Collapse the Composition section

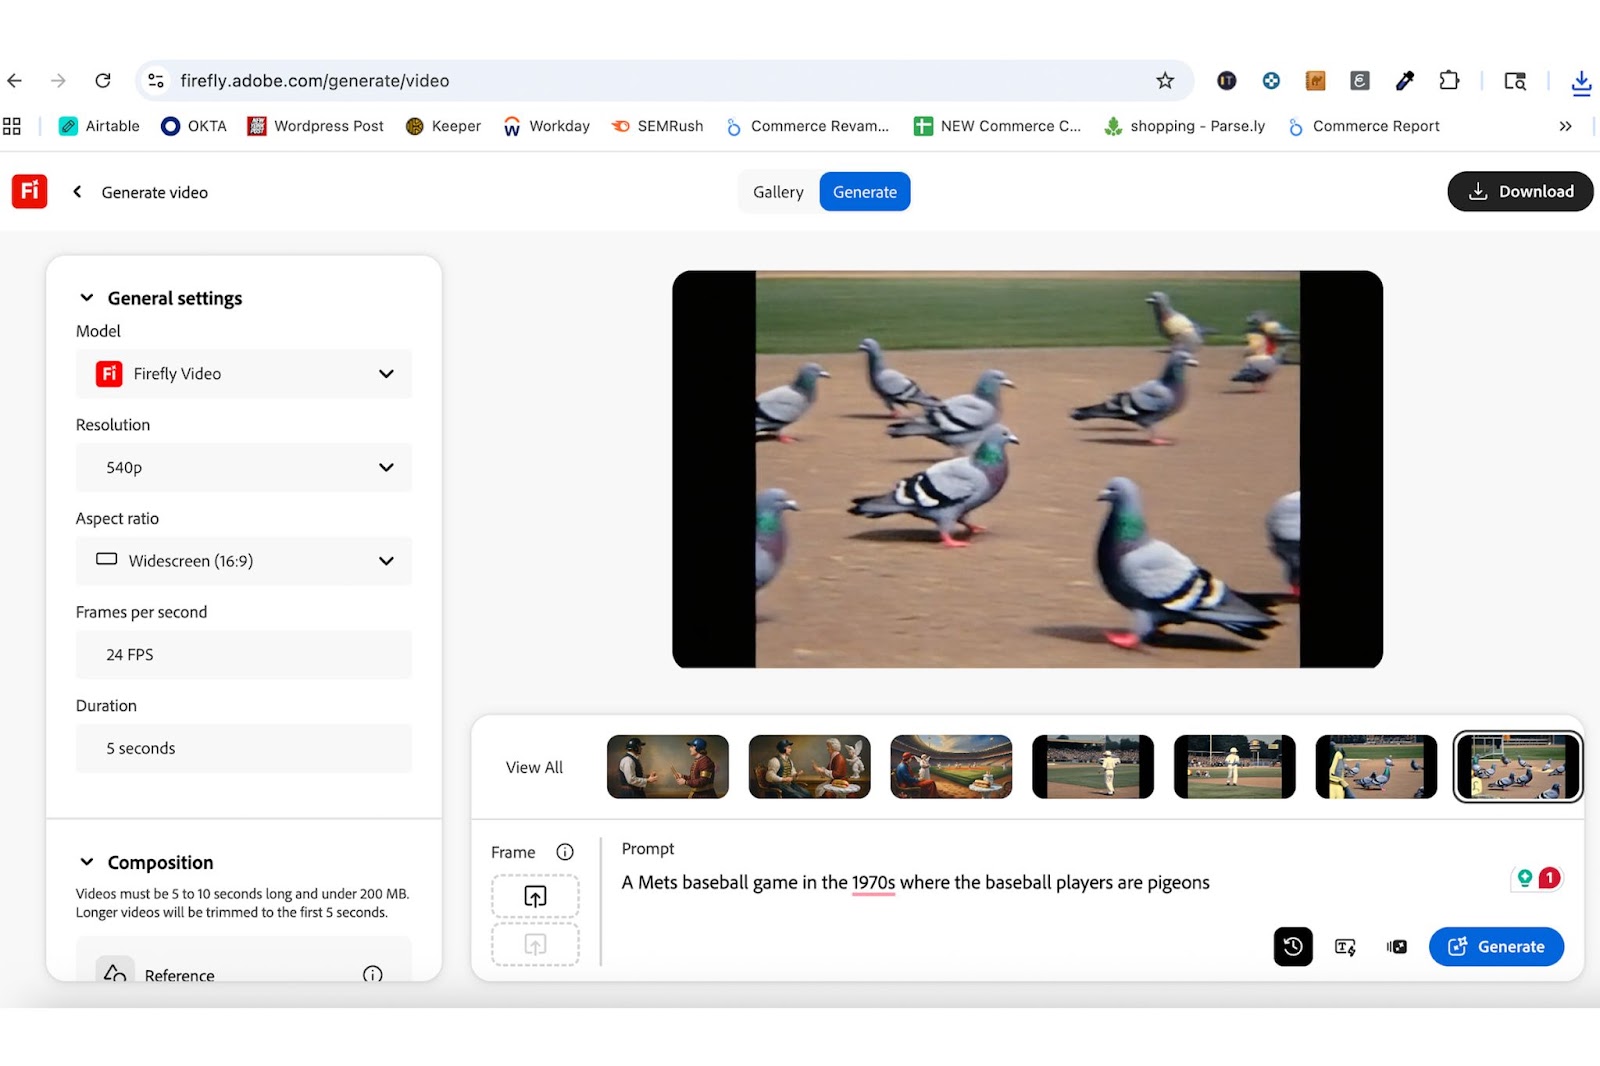pyautogui.click(x=87, y=862)
